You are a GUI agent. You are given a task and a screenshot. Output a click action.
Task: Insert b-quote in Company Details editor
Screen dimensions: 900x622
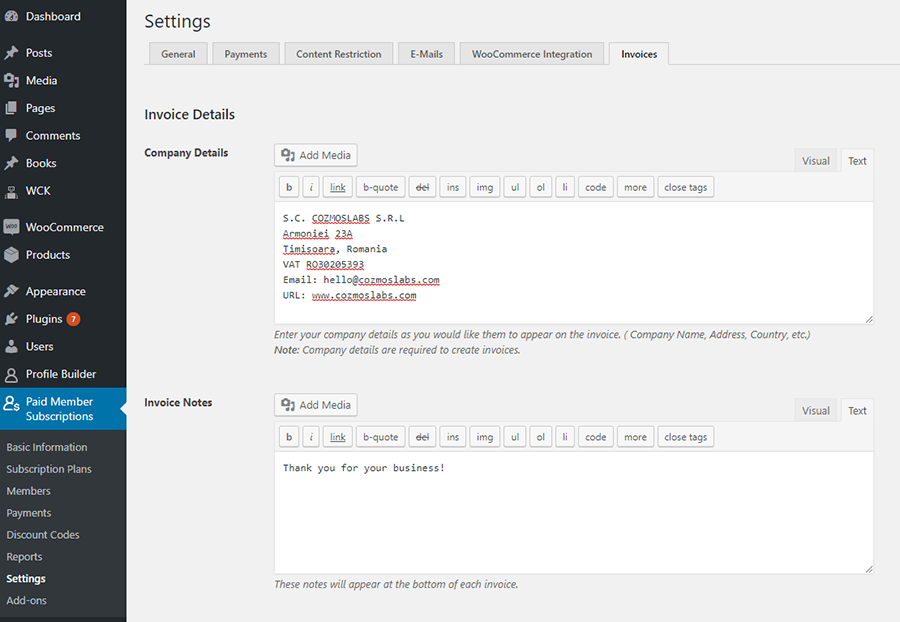click(381, 187)
